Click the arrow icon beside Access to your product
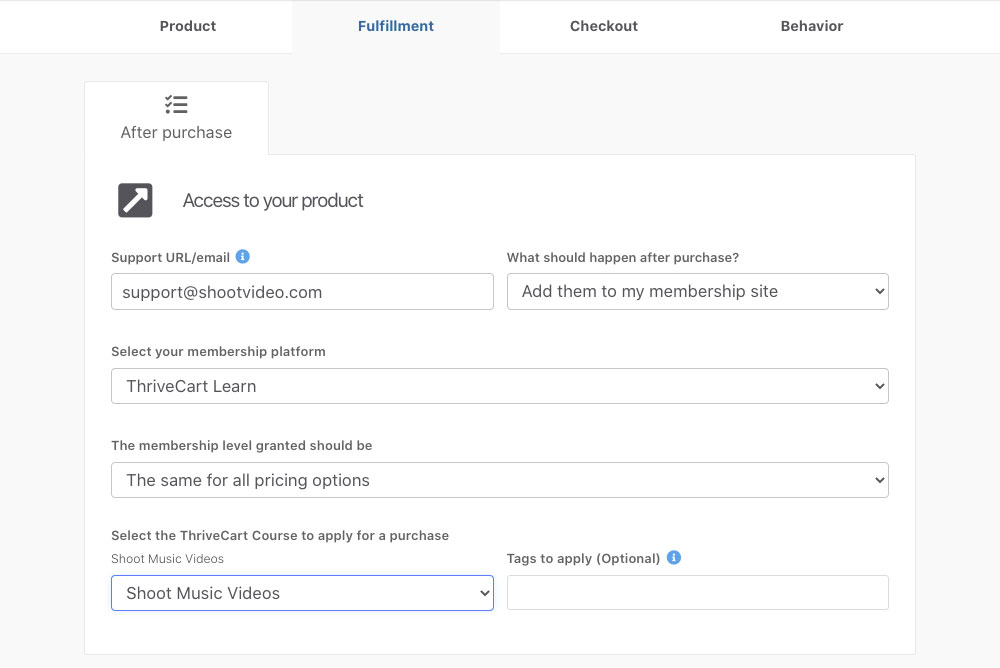The height and width of the screenshot is (668, 1000). click(135, 200)
